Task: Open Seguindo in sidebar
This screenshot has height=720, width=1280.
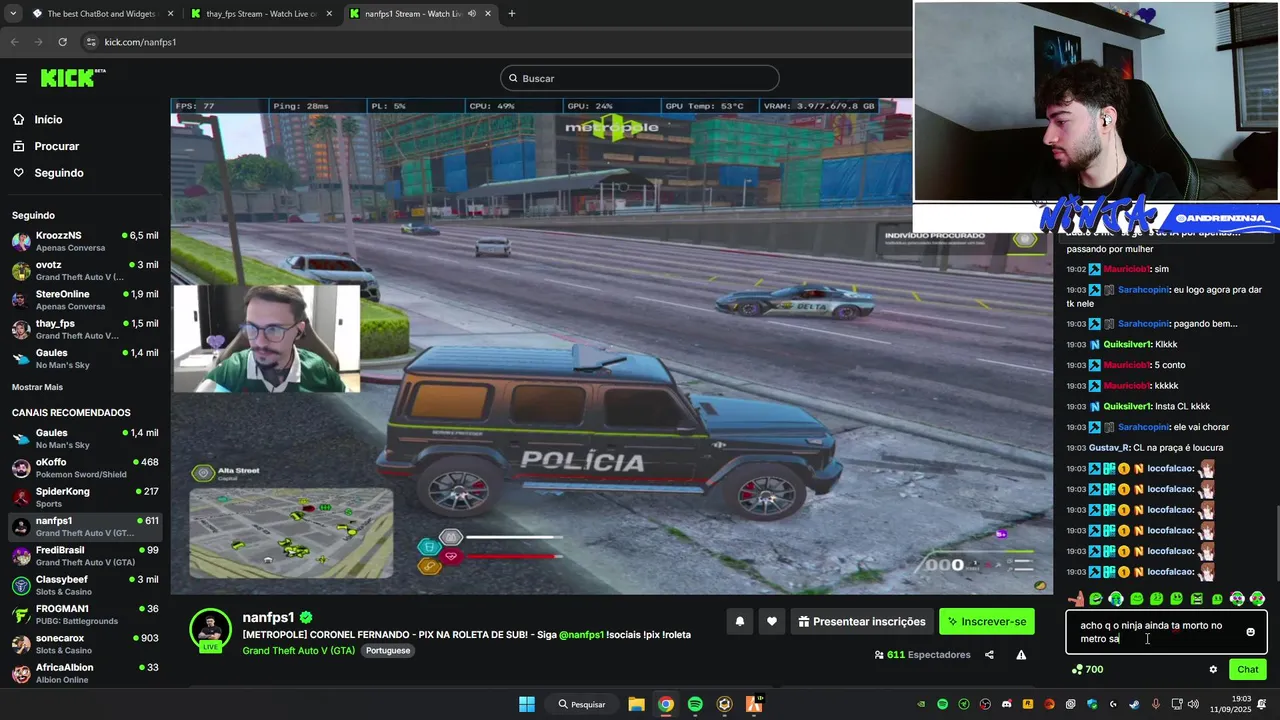Action: pos(58,173)
